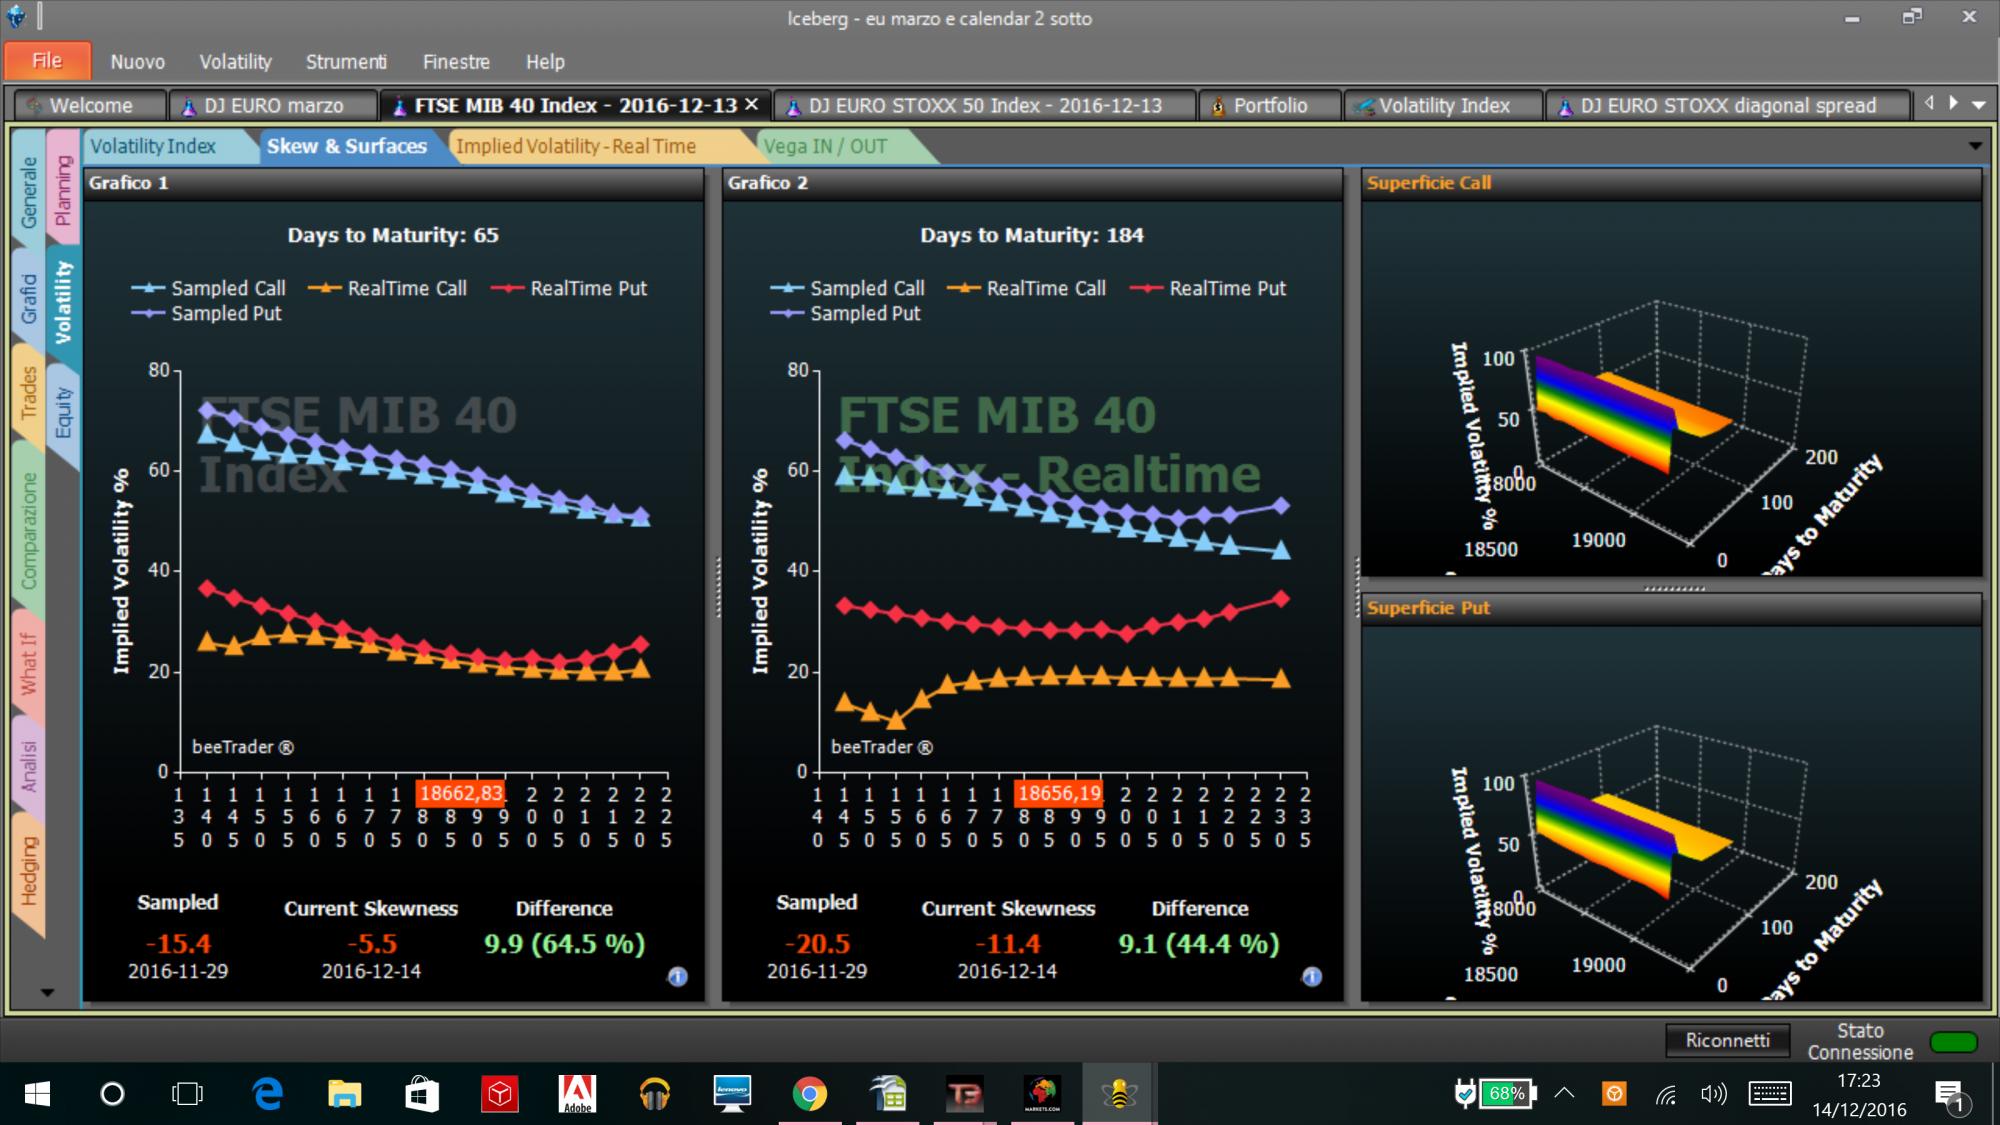Open Google Chrome from the taskbar
The width and height of the screenshot is (2000, 1125).
click(x=810, y=1094)
